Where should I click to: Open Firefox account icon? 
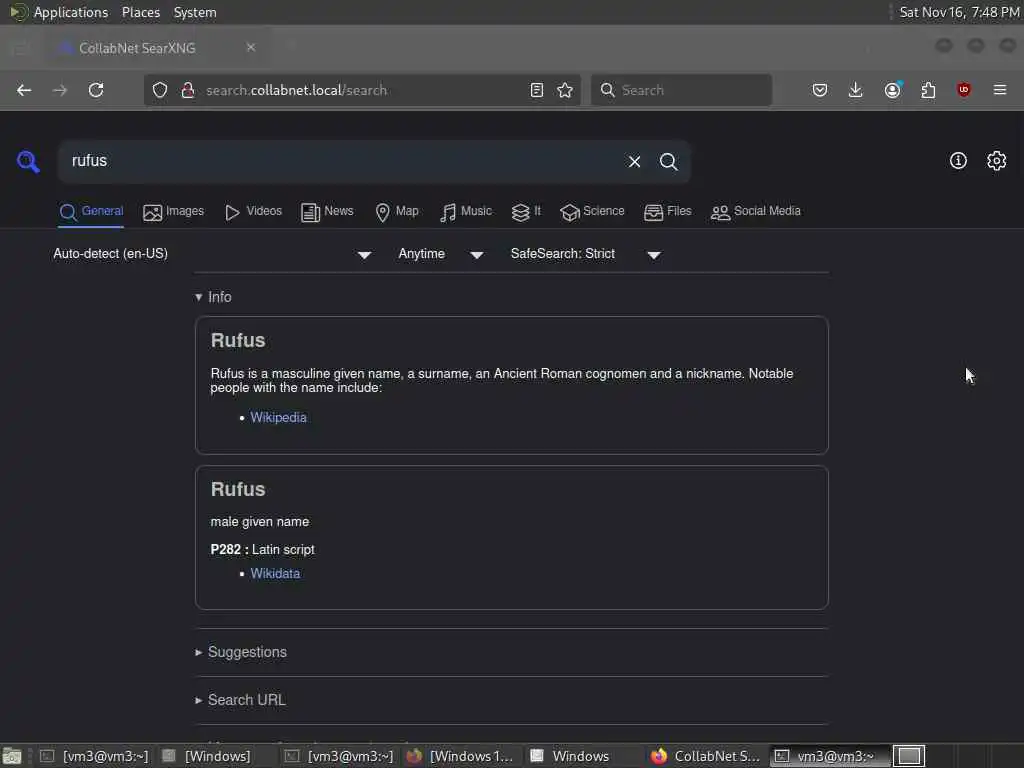pyautogui.click(x=893, y=89)
